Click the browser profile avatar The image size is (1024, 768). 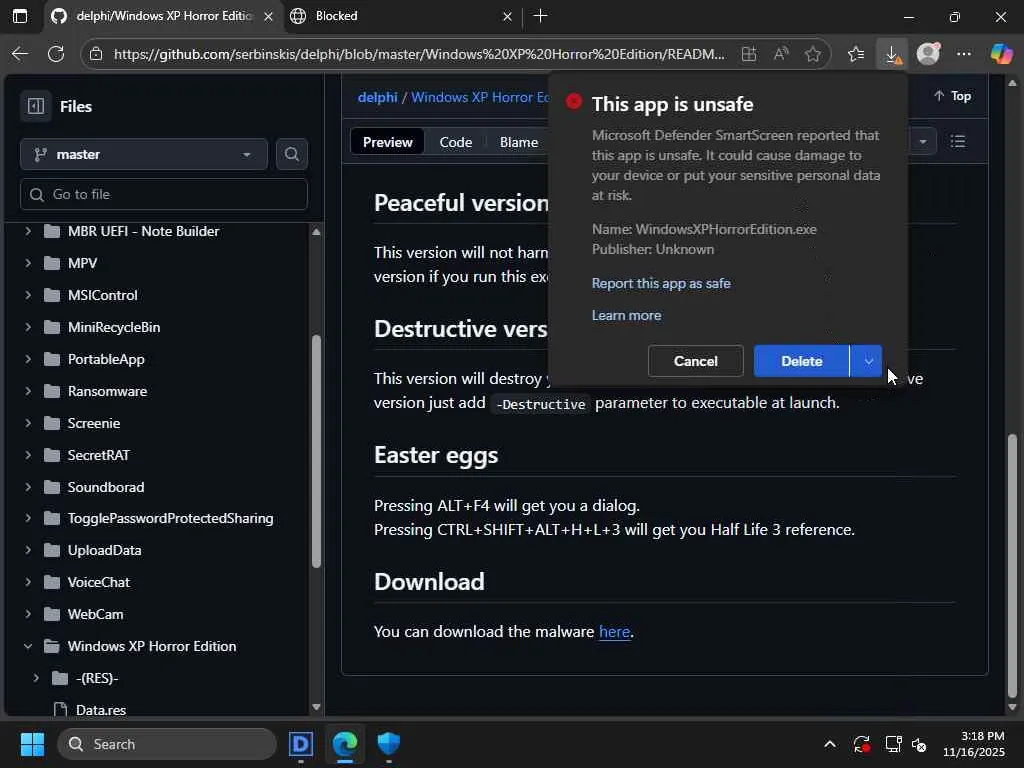tap(928, 54)
